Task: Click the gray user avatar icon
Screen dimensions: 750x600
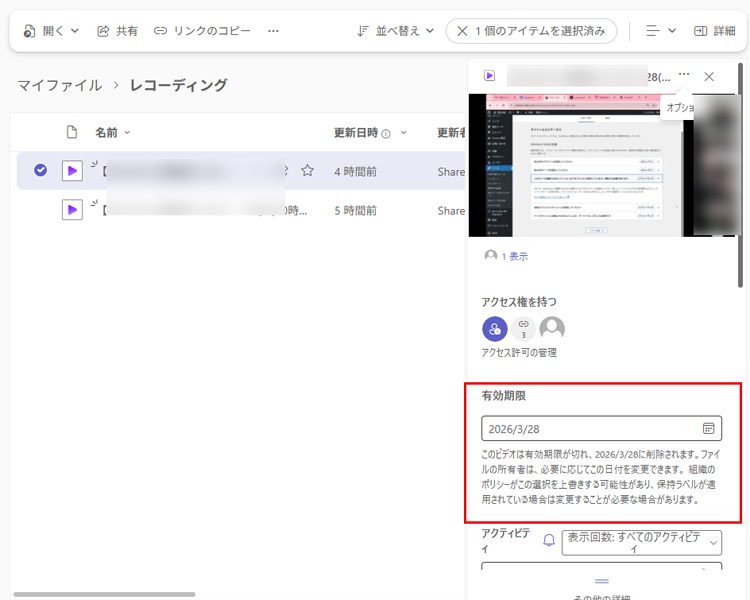Action: pos(552,329)
